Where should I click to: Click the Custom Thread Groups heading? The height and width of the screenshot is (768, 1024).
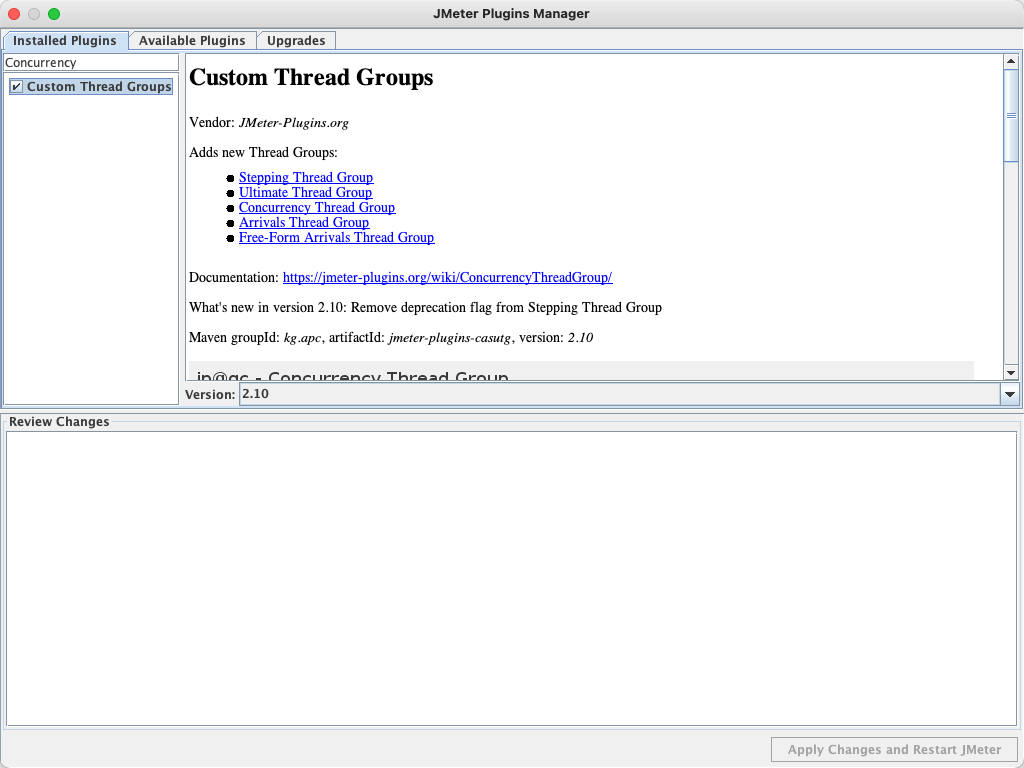click(x=311, y=78)
